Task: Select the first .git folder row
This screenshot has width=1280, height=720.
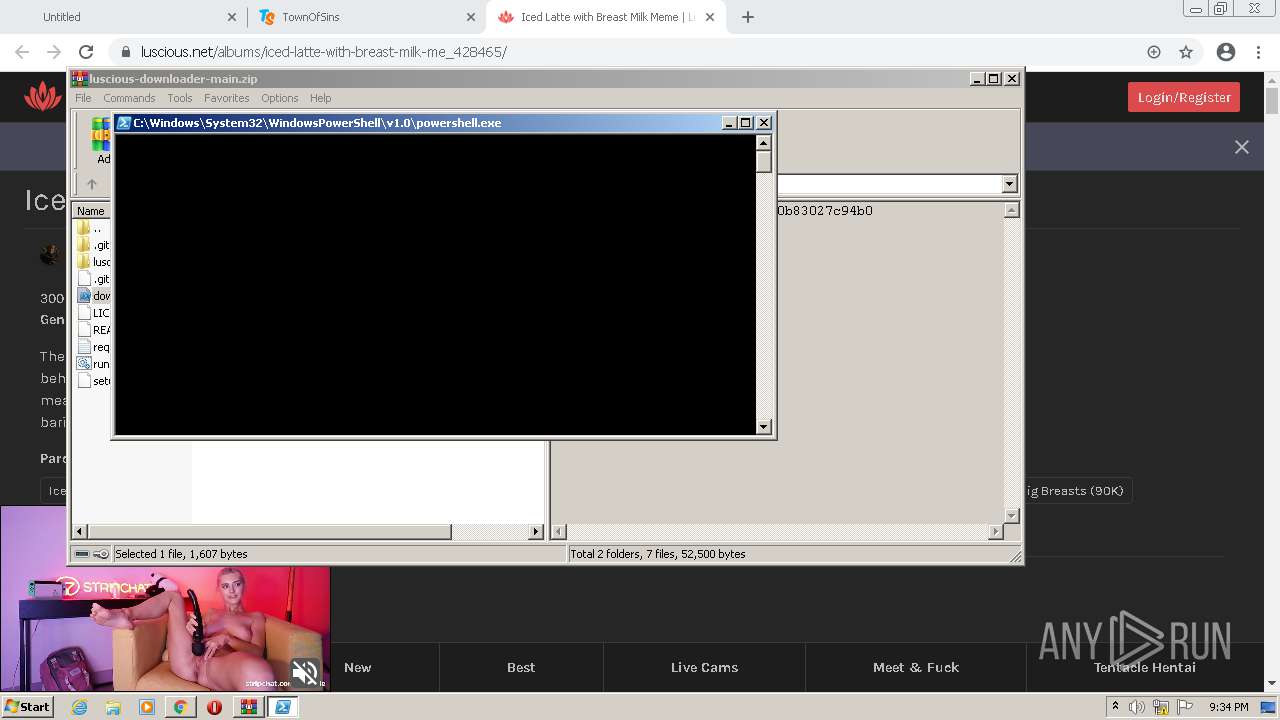Action: pyautogui.click(x=93, y=245)
